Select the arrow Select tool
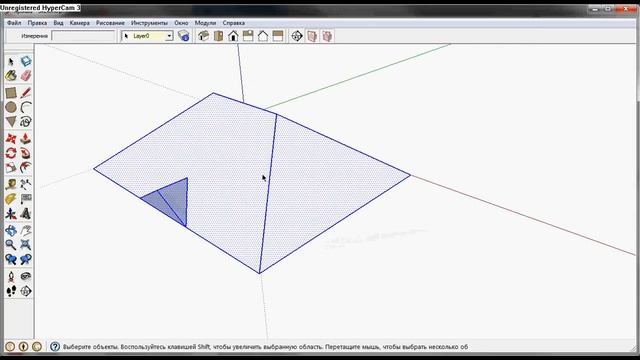 pos(11,61)
